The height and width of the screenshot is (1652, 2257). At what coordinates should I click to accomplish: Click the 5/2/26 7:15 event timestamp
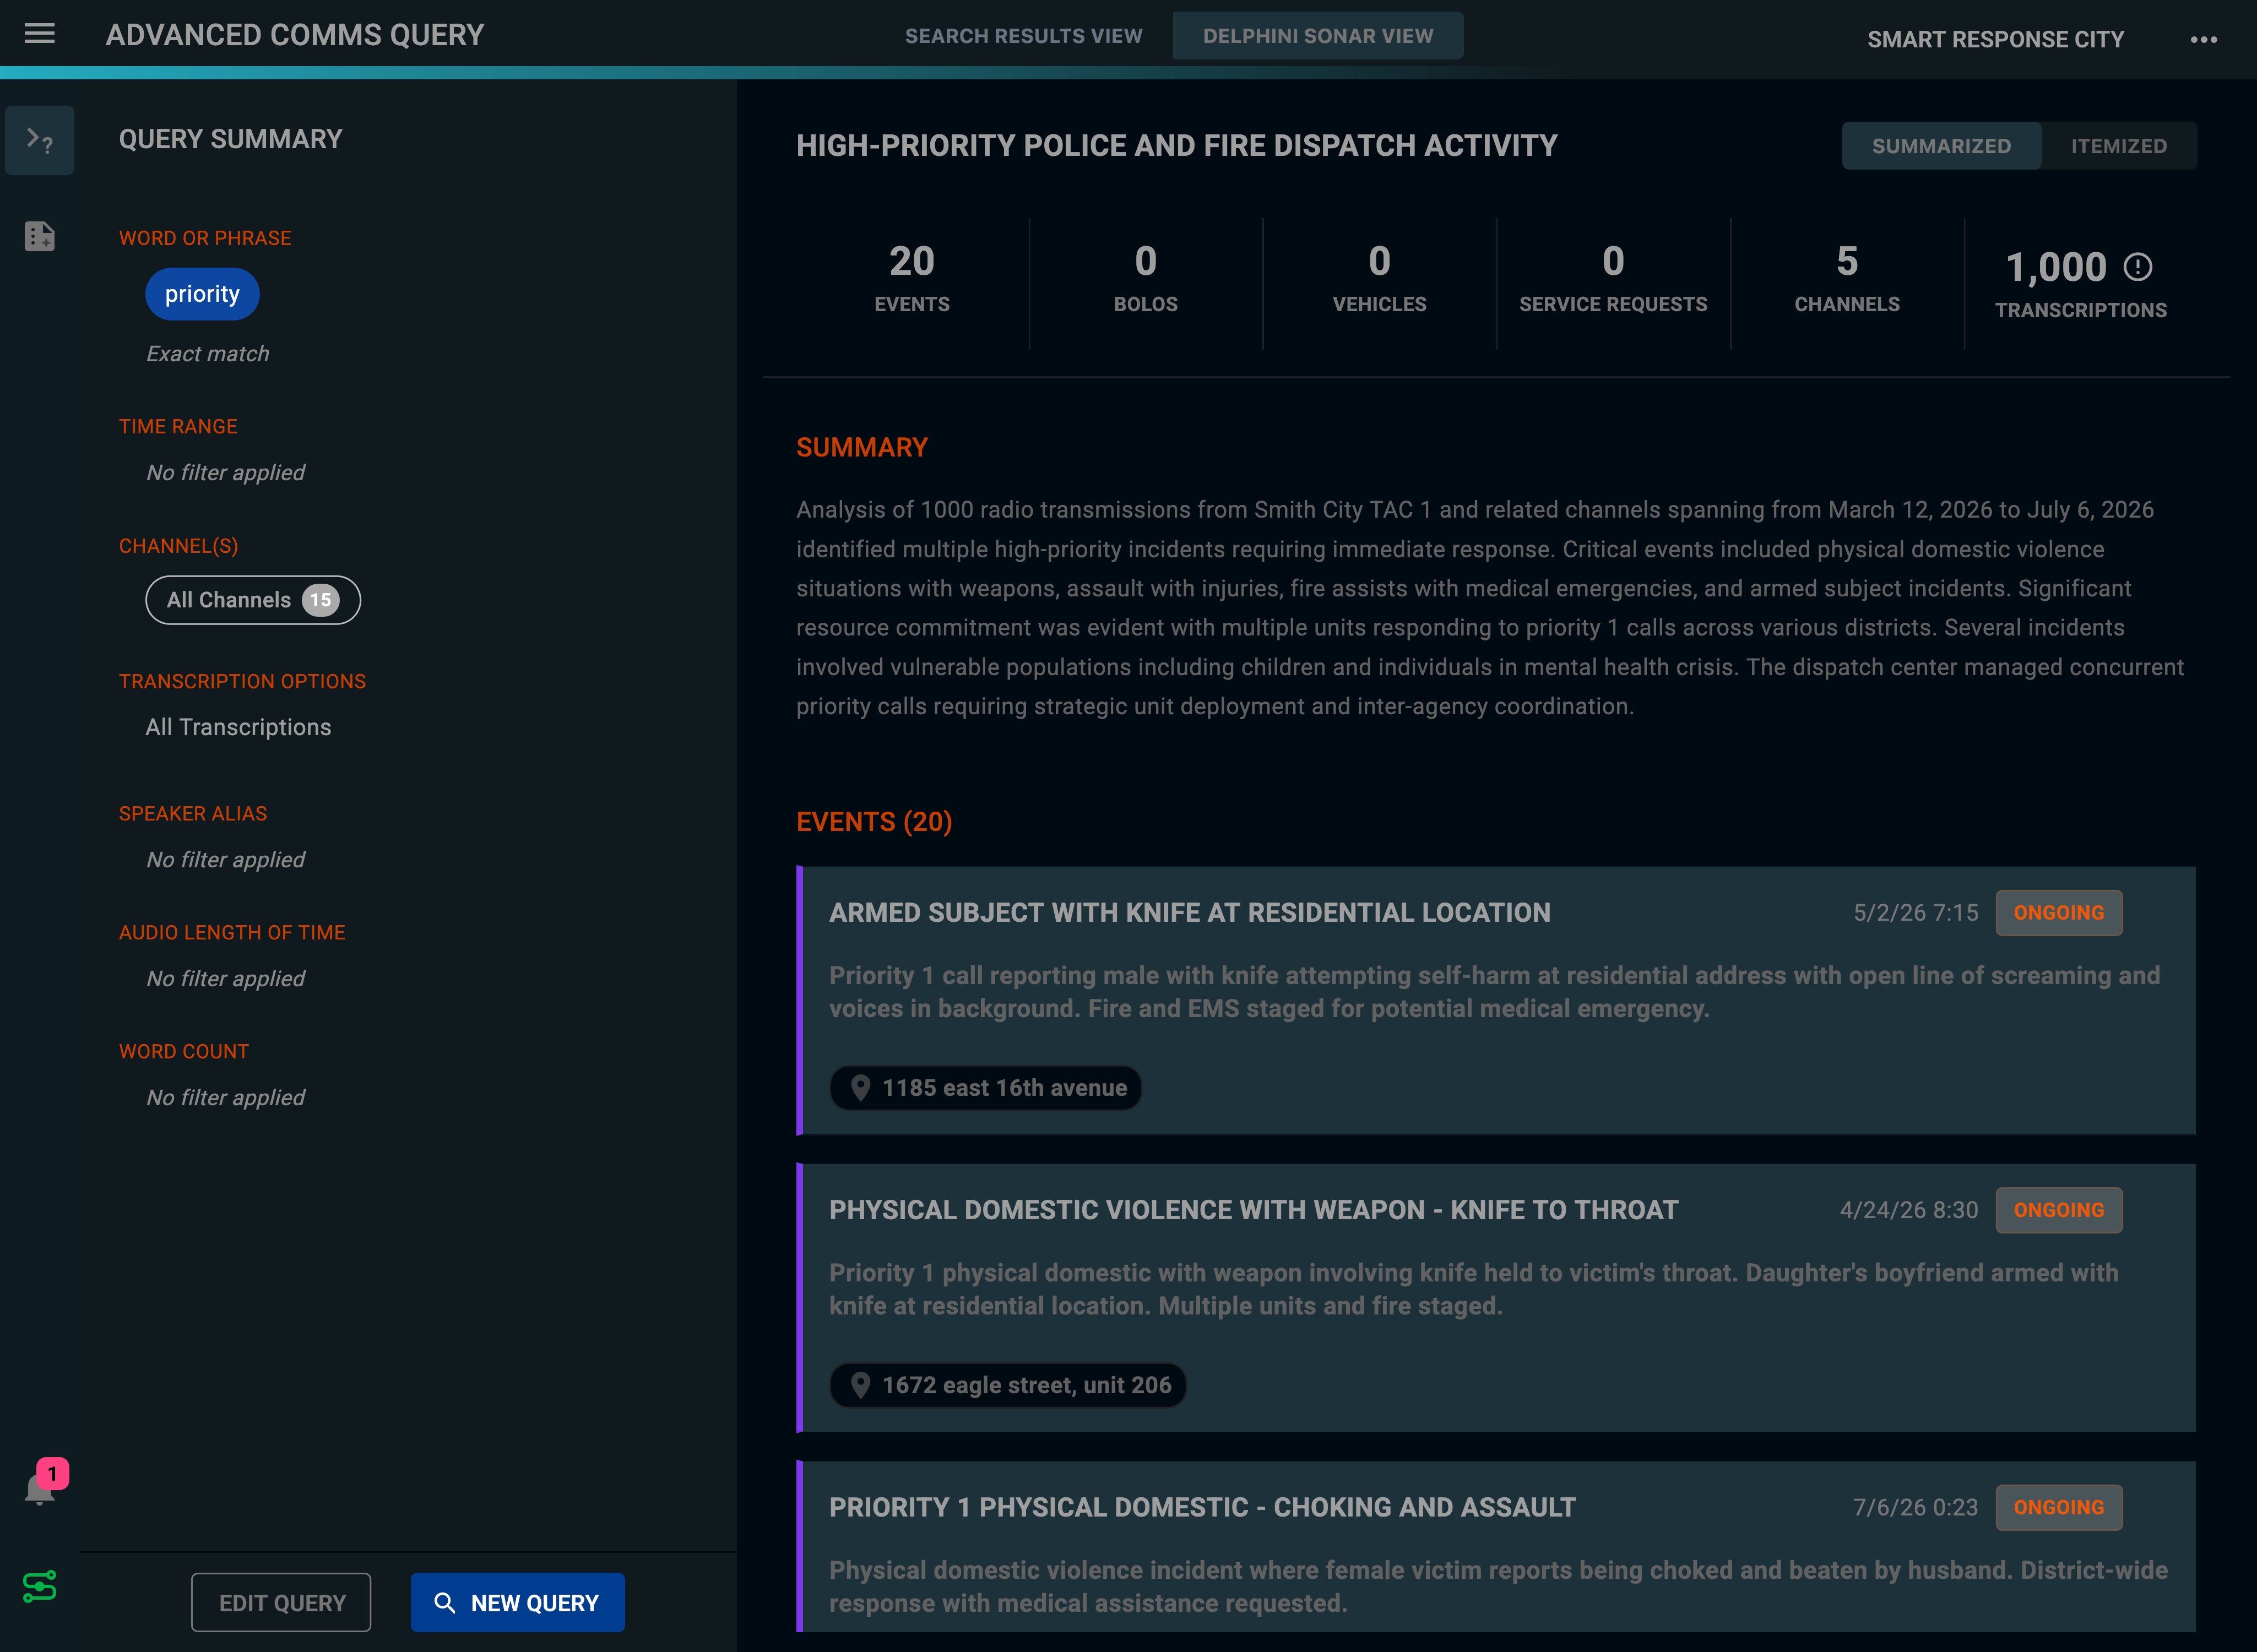(1915, 913)
